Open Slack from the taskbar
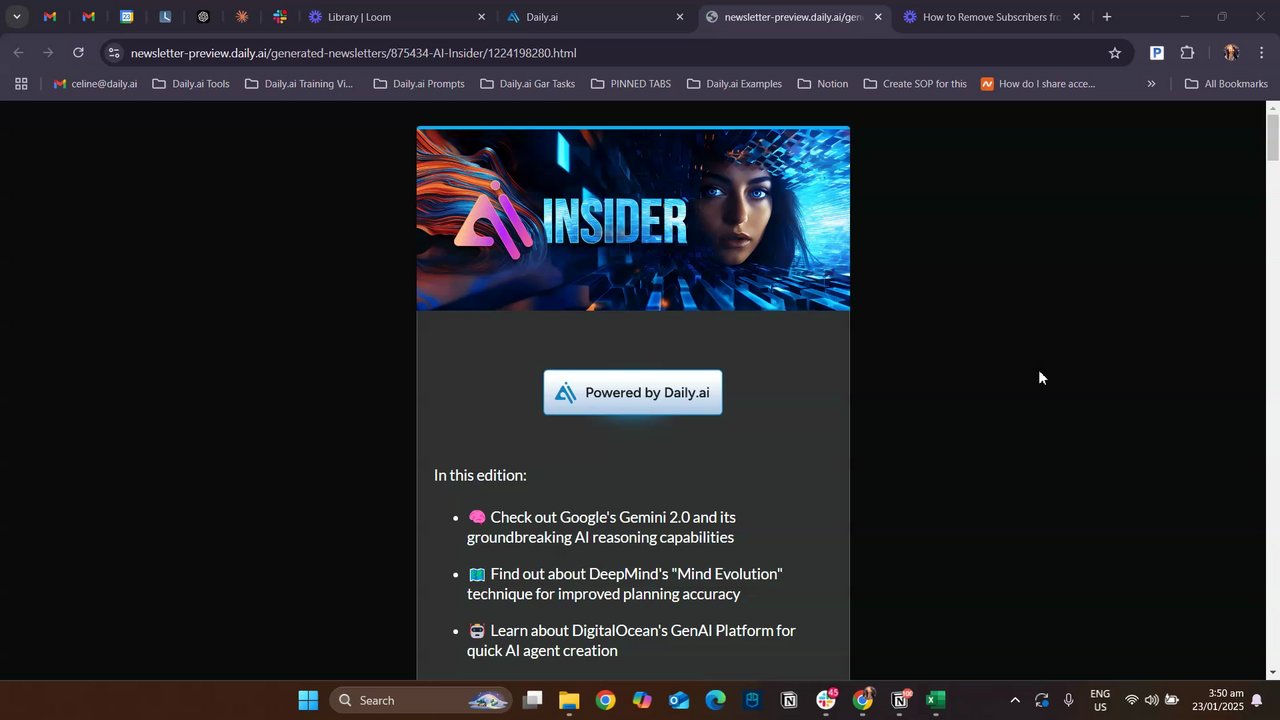Viewport: 1280px width, 720px height. tap(826, 700)
